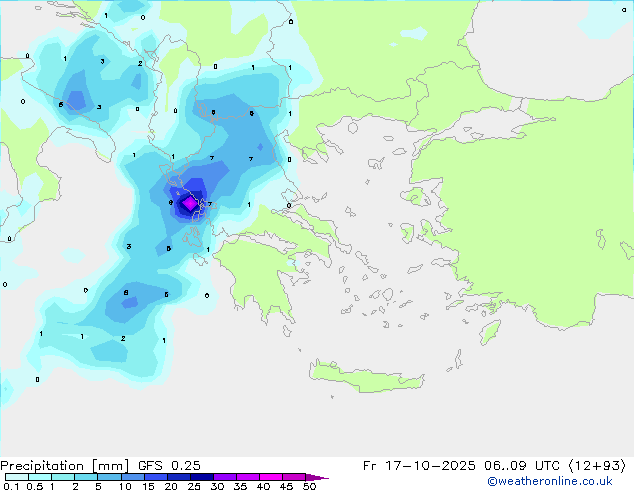The height and width of the screenshot is (490, 634).
Task: Select the purple legend swatch between 30 and 35
Action: (225, 477)
